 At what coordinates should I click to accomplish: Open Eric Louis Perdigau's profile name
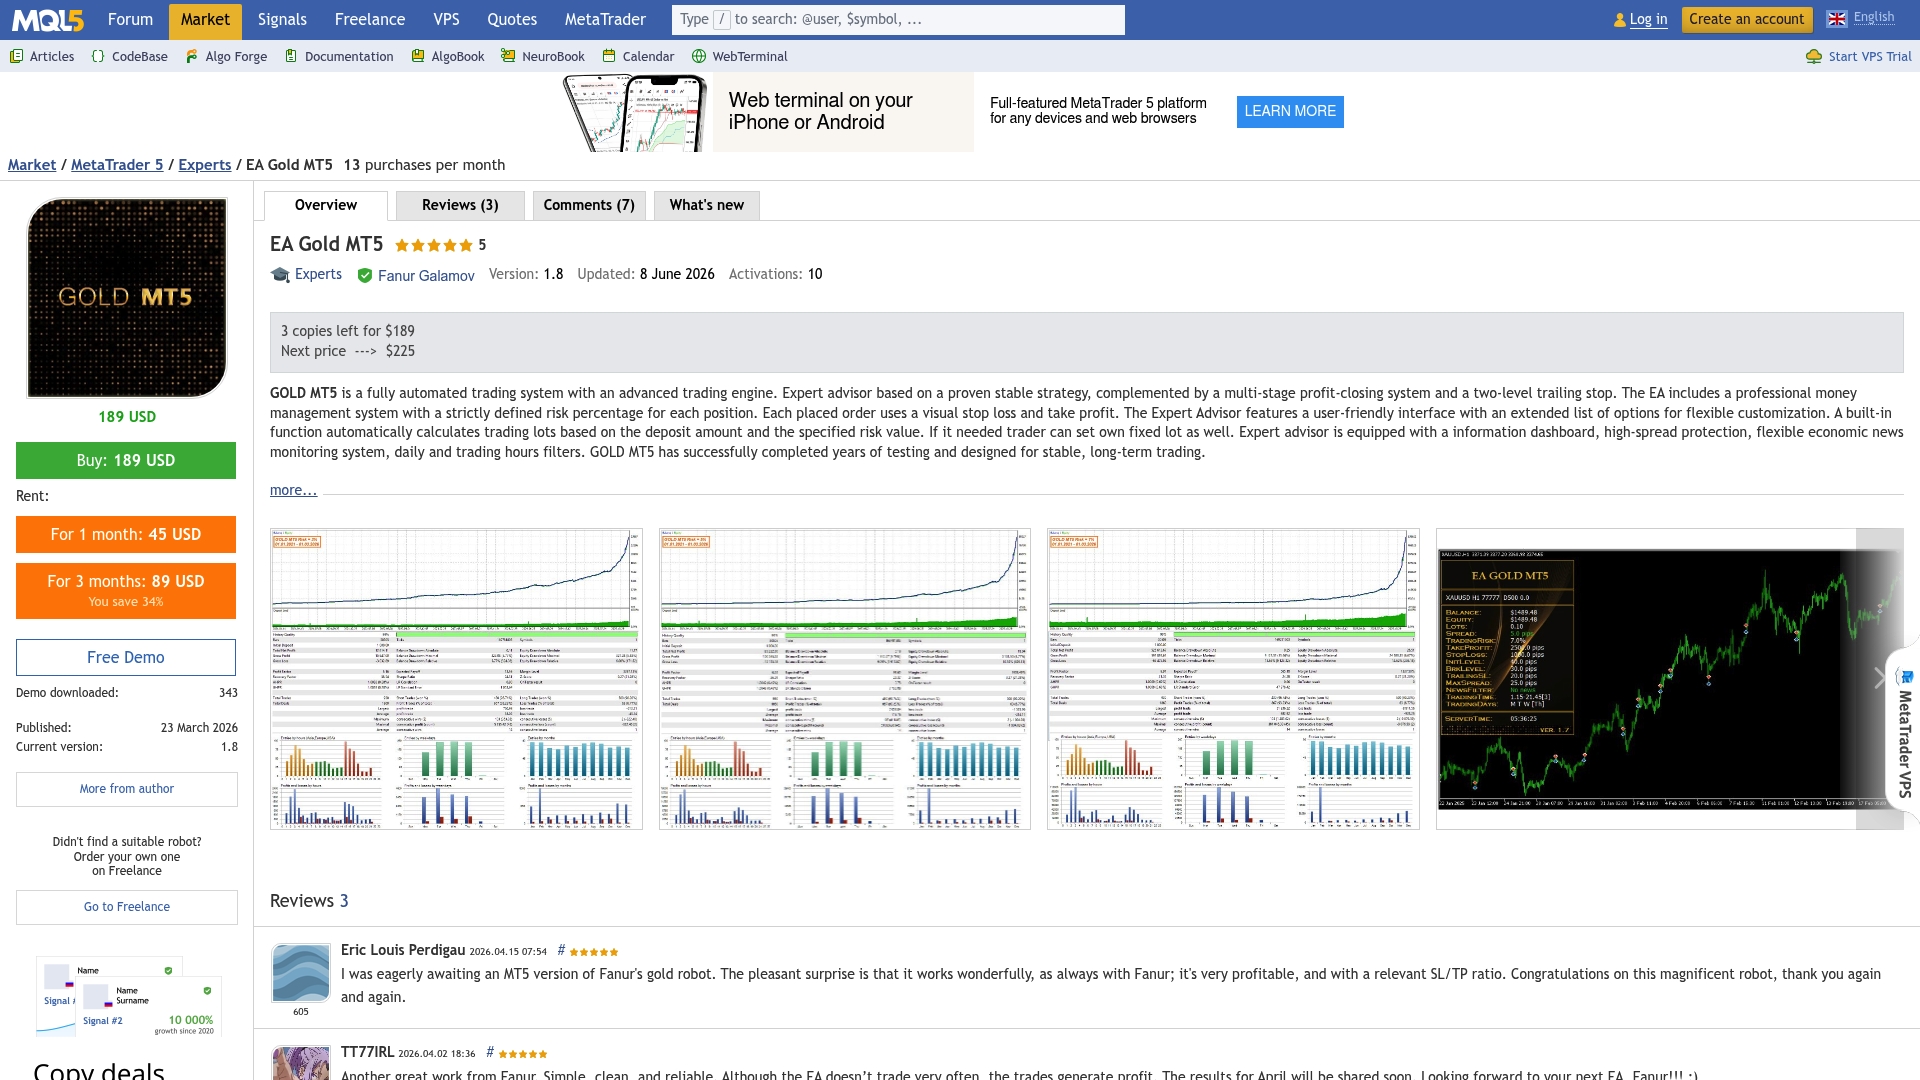point(403,950)
